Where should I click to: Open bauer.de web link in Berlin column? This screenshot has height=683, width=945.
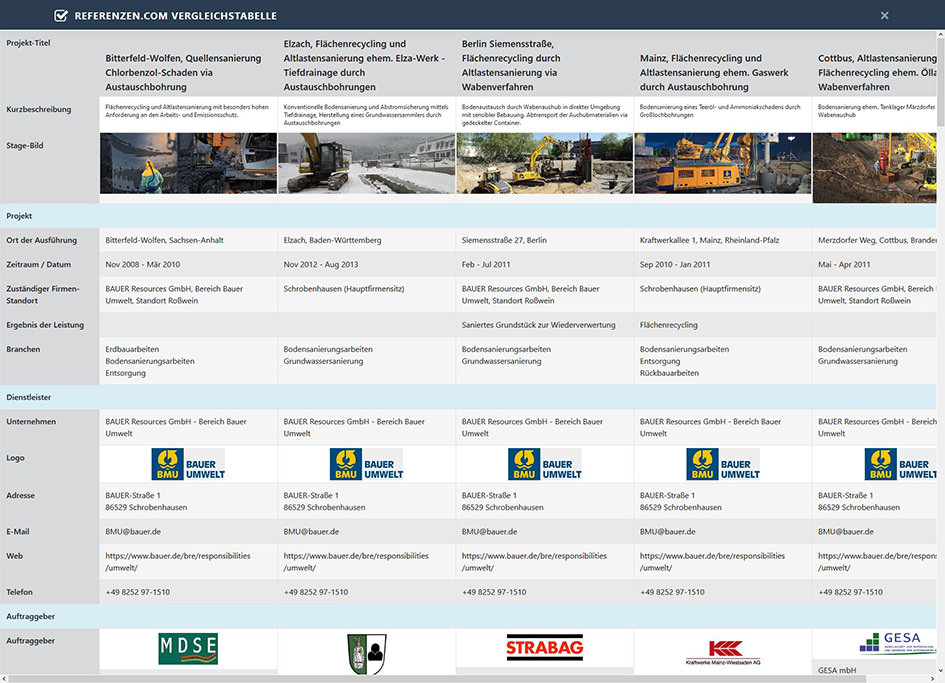534,561
